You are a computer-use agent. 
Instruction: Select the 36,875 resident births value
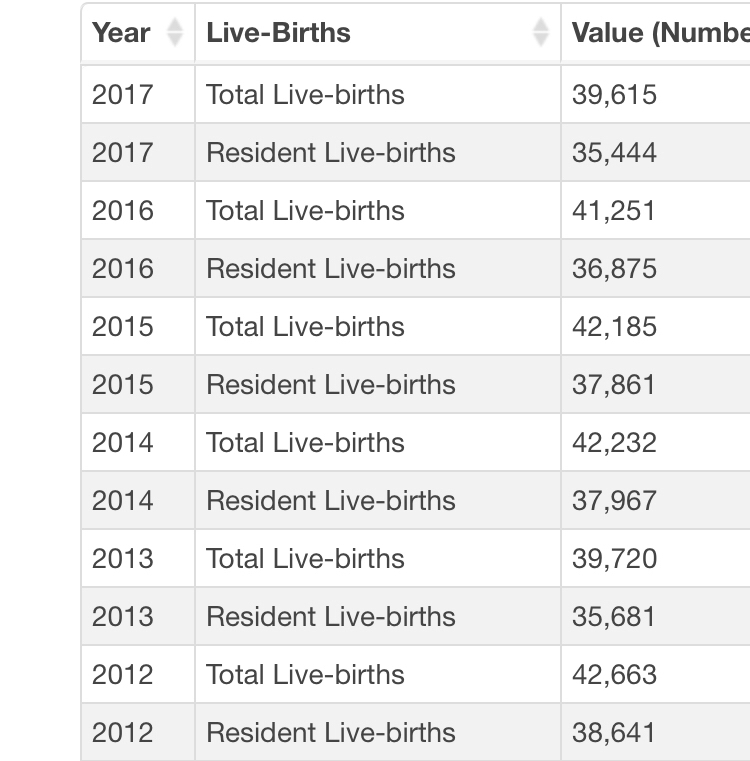coord(614,269)
